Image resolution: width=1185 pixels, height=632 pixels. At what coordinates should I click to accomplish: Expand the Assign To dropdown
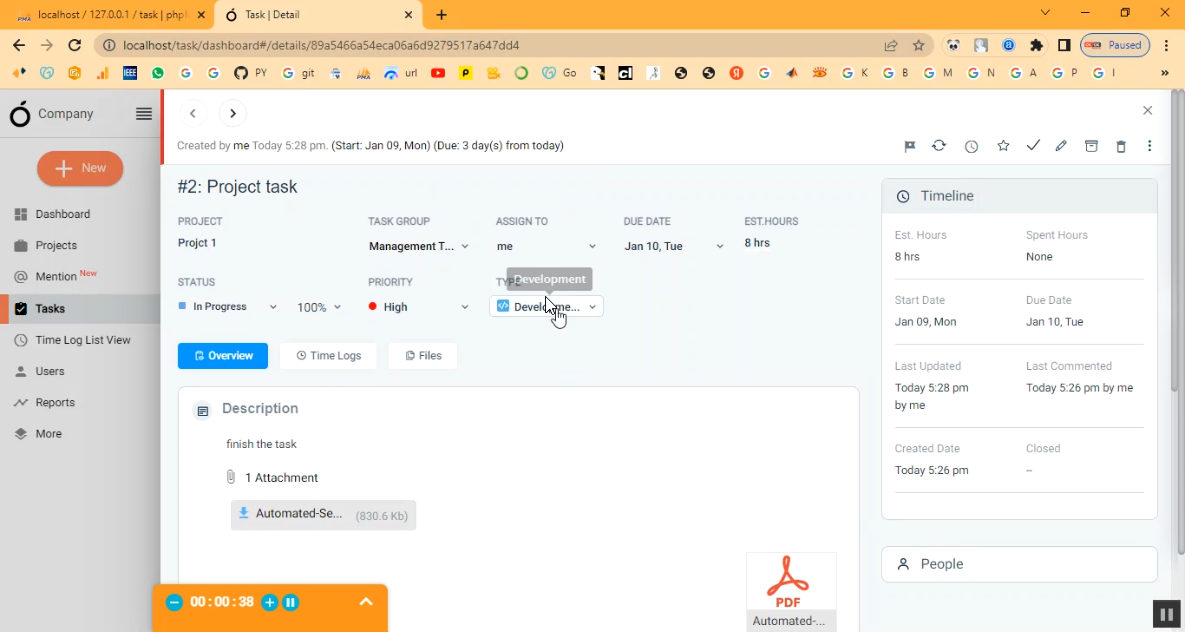pyautogui.click(x=546, y=246)
